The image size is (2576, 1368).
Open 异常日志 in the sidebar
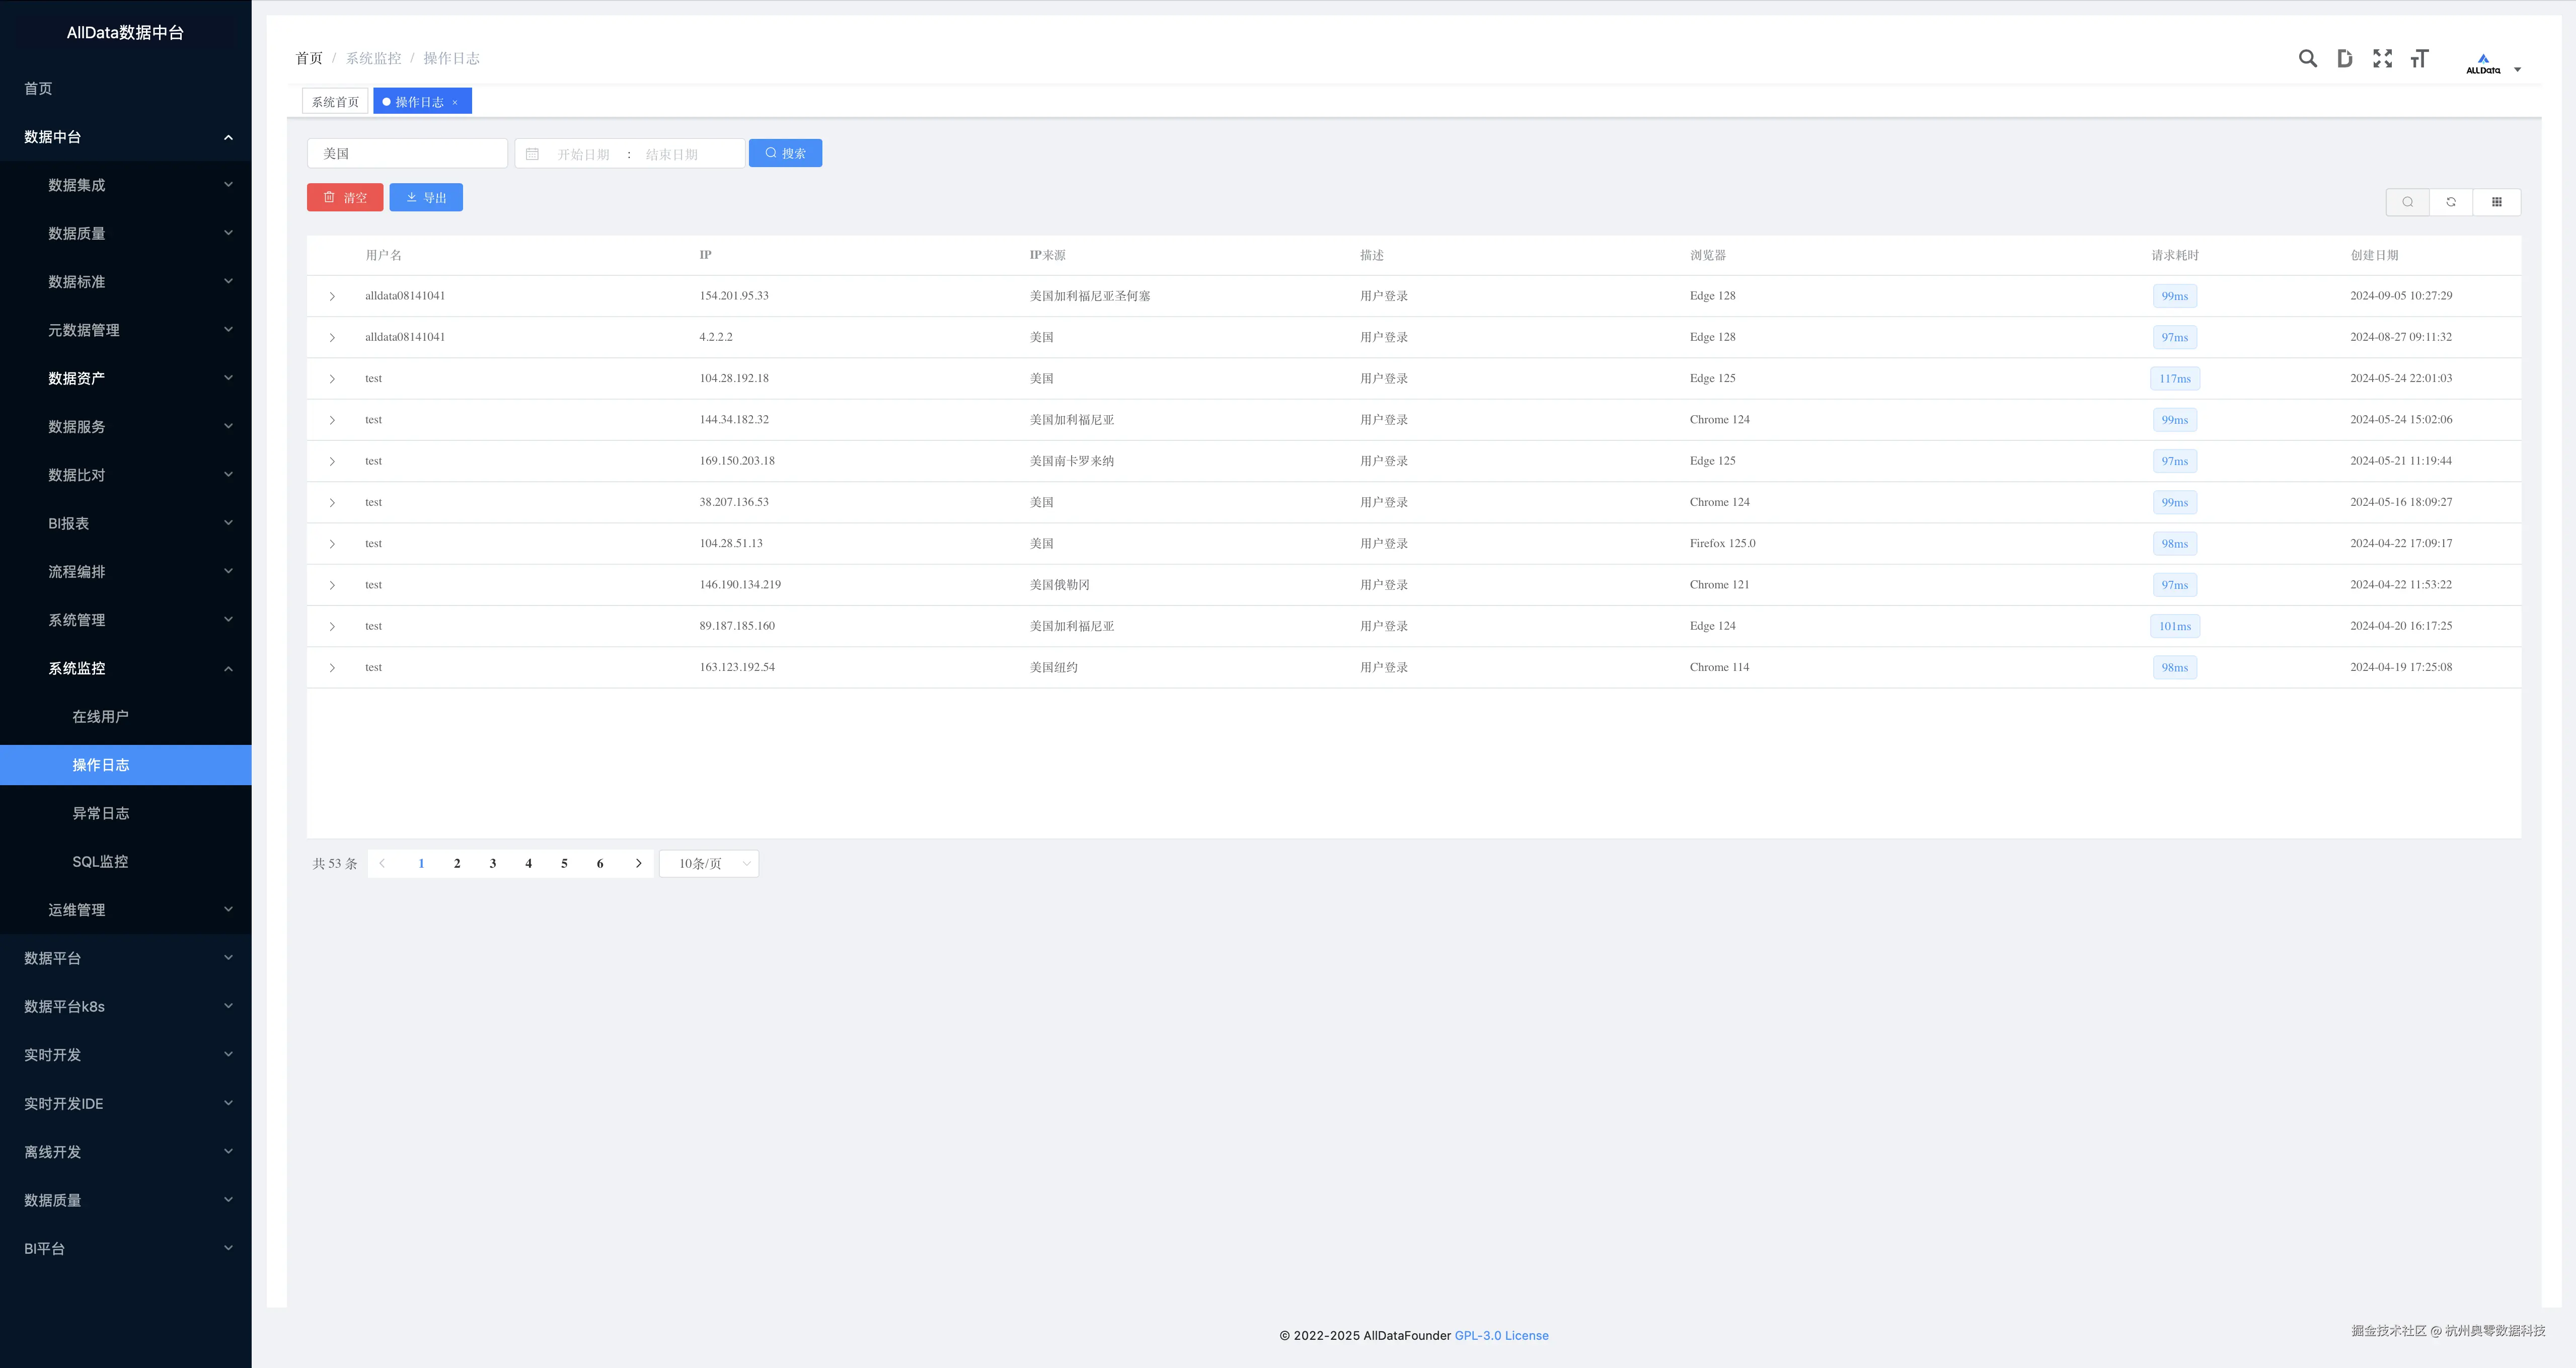tap(100, 813)
